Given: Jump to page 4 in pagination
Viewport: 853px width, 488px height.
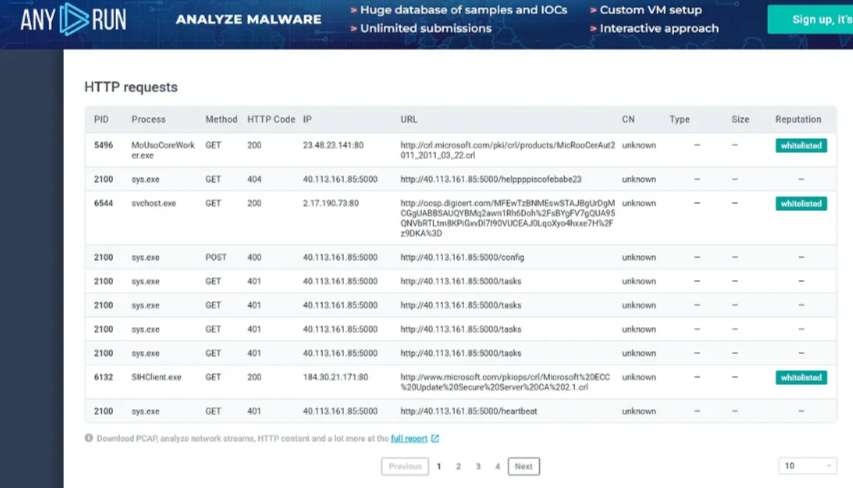Looking at the screenshot, I should (x=497, y=466).
